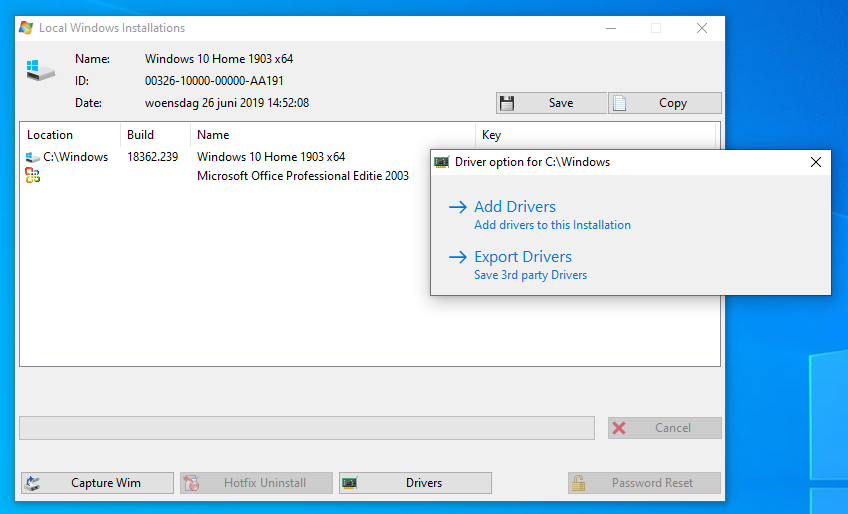
Task: Click the Cancel button
Action: [665, 428]
